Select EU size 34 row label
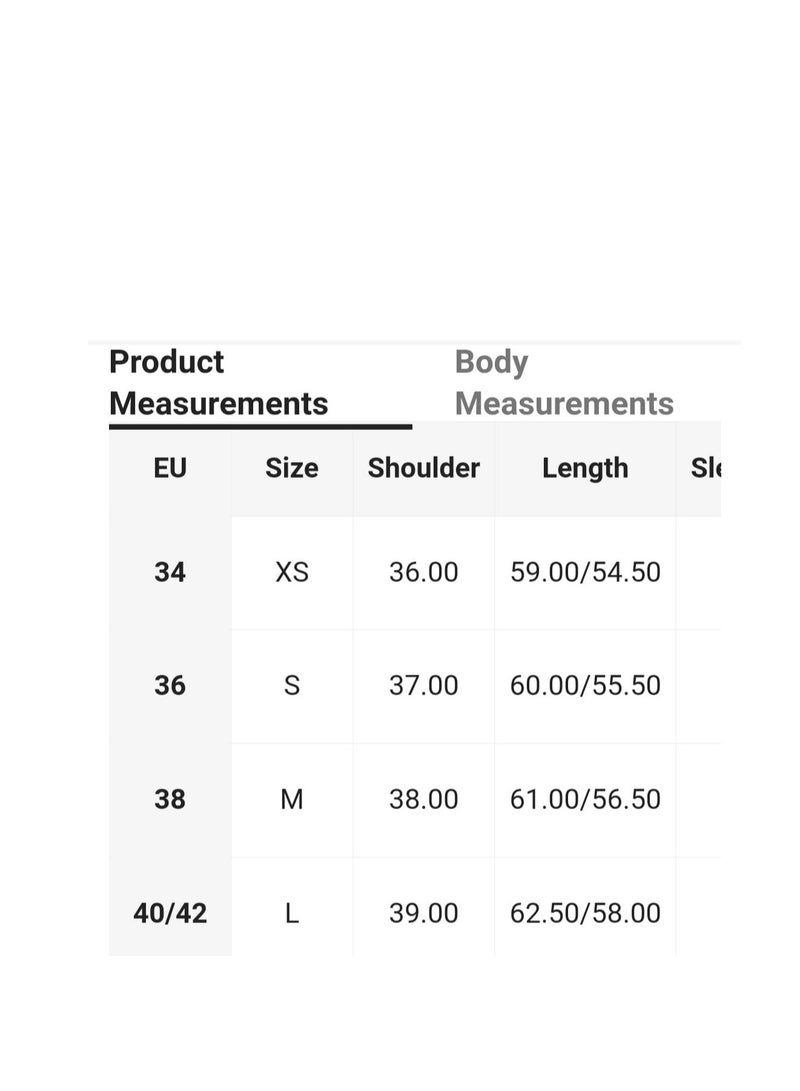800x1091 pixels. click(x=170, y=573)
